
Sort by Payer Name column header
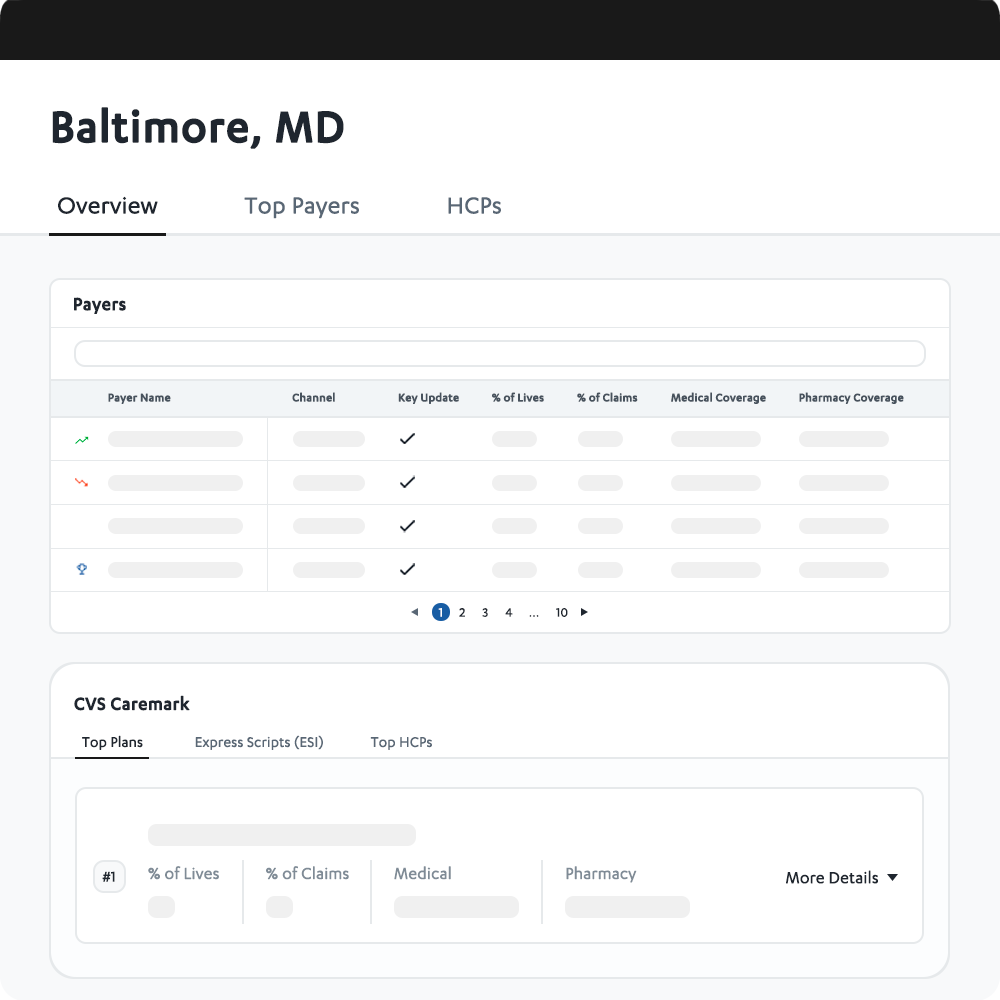pos(139,398)
